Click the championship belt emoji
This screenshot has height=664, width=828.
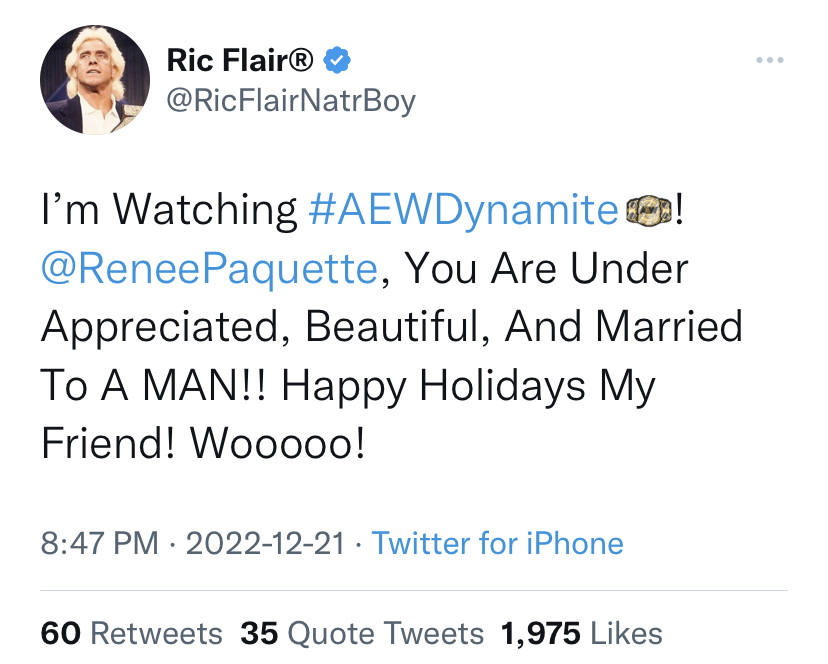click(x=649, y=210)
